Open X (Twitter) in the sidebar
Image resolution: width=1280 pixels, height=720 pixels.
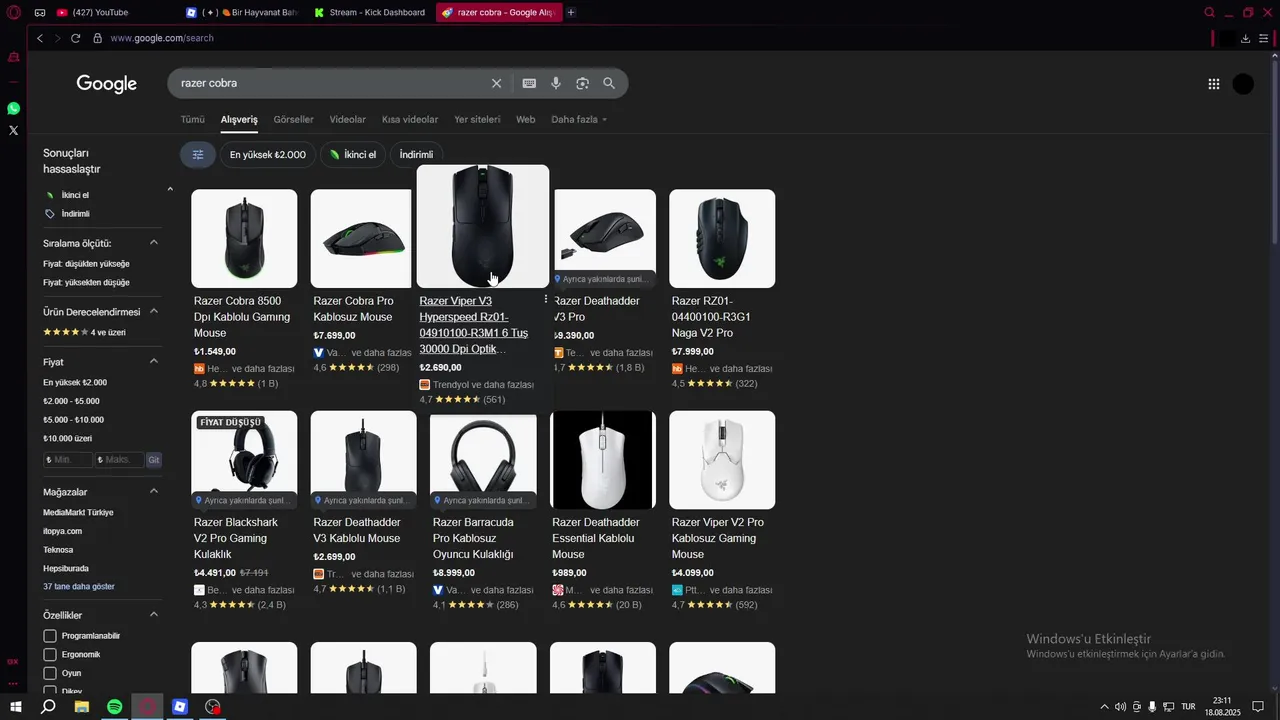pos(13,130)
